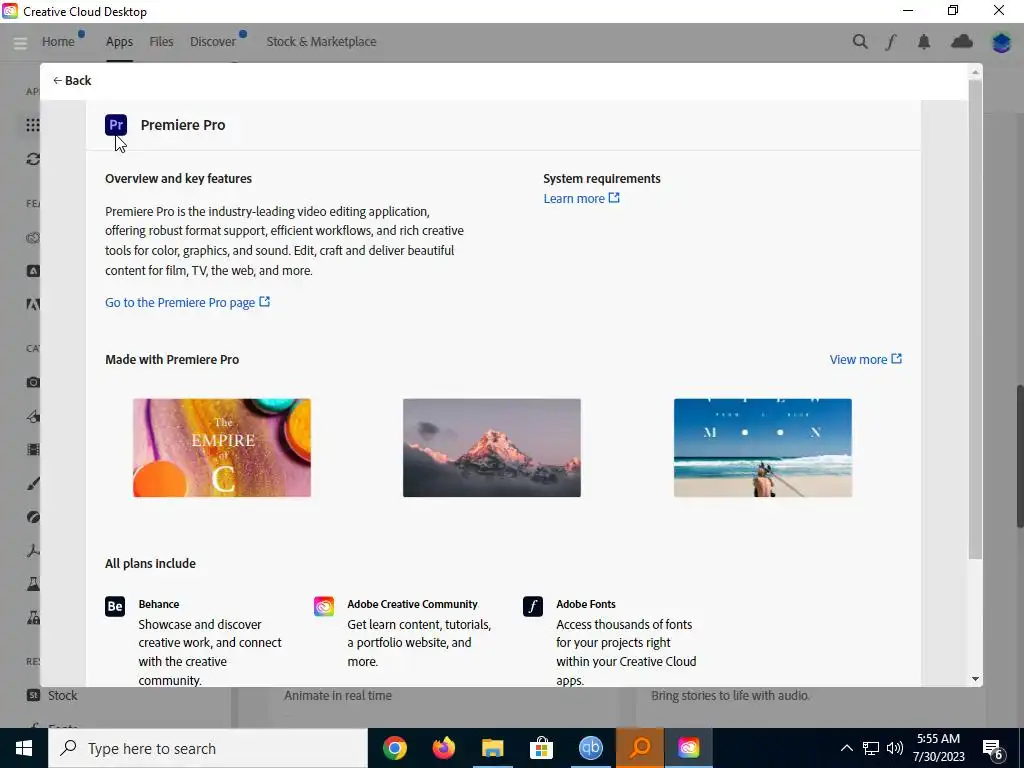Launch Google Chrome from taskbar
1024x768 pixels.
point(395,748)
